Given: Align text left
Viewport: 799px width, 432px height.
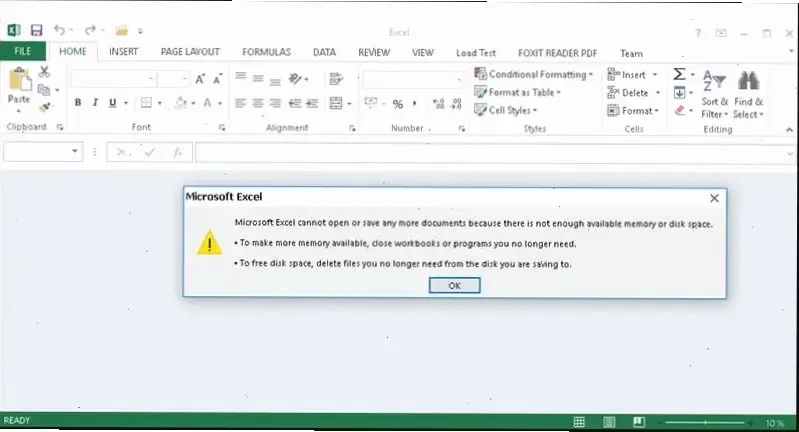Looking at the screenshot, I should click(241, 103).
